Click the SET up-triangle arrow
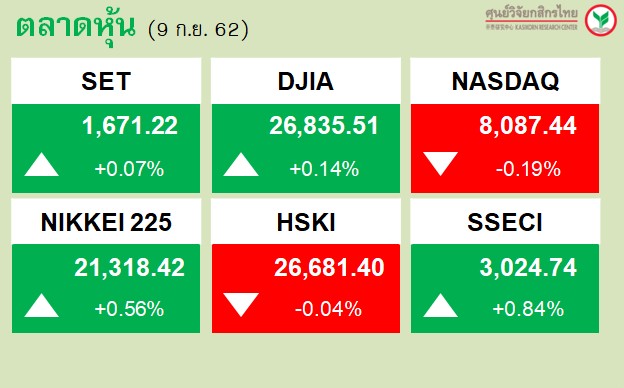The height and width of the screenshot is (388, 624). pyautogui.click(x=41, y=164)
